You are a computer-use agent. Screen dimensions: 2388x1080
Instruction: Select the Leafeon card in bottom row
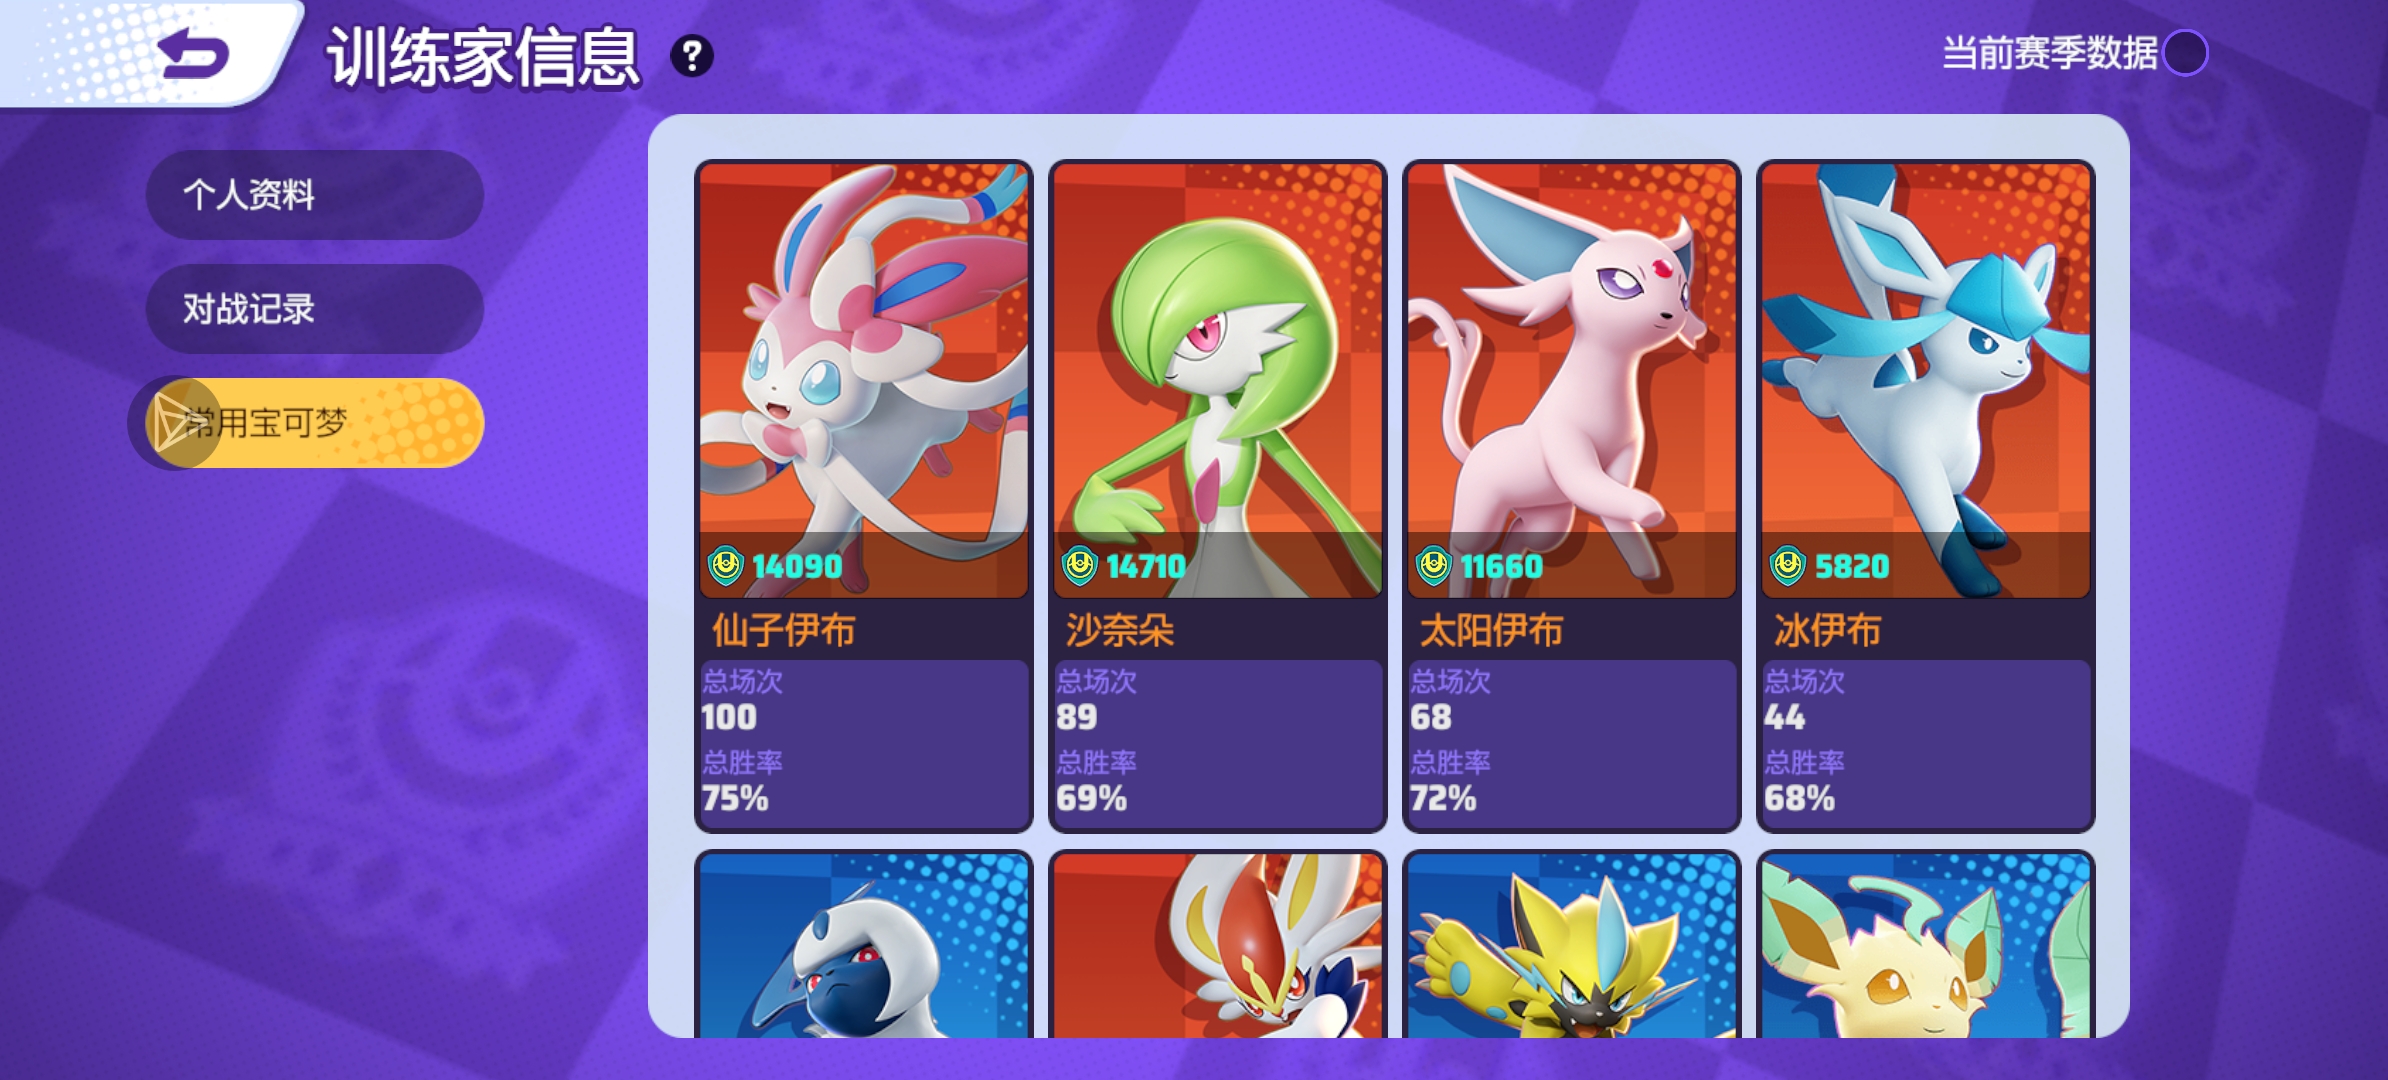click(x=1926, y=945)
